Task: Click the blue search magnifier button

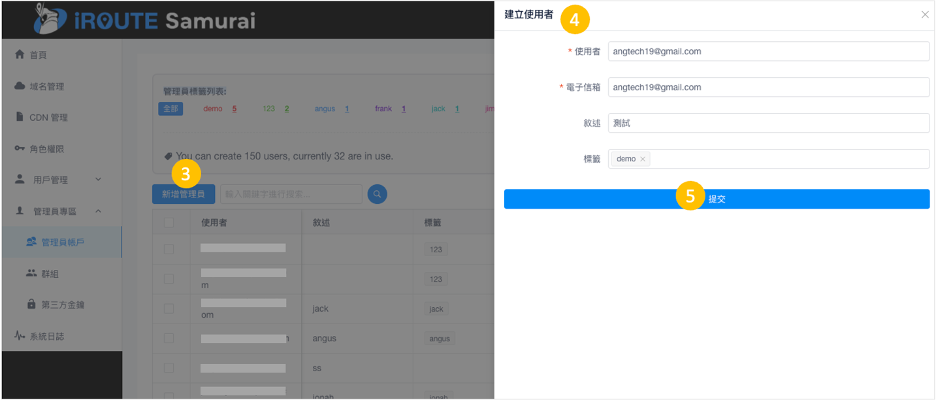Action: point(377,194)
